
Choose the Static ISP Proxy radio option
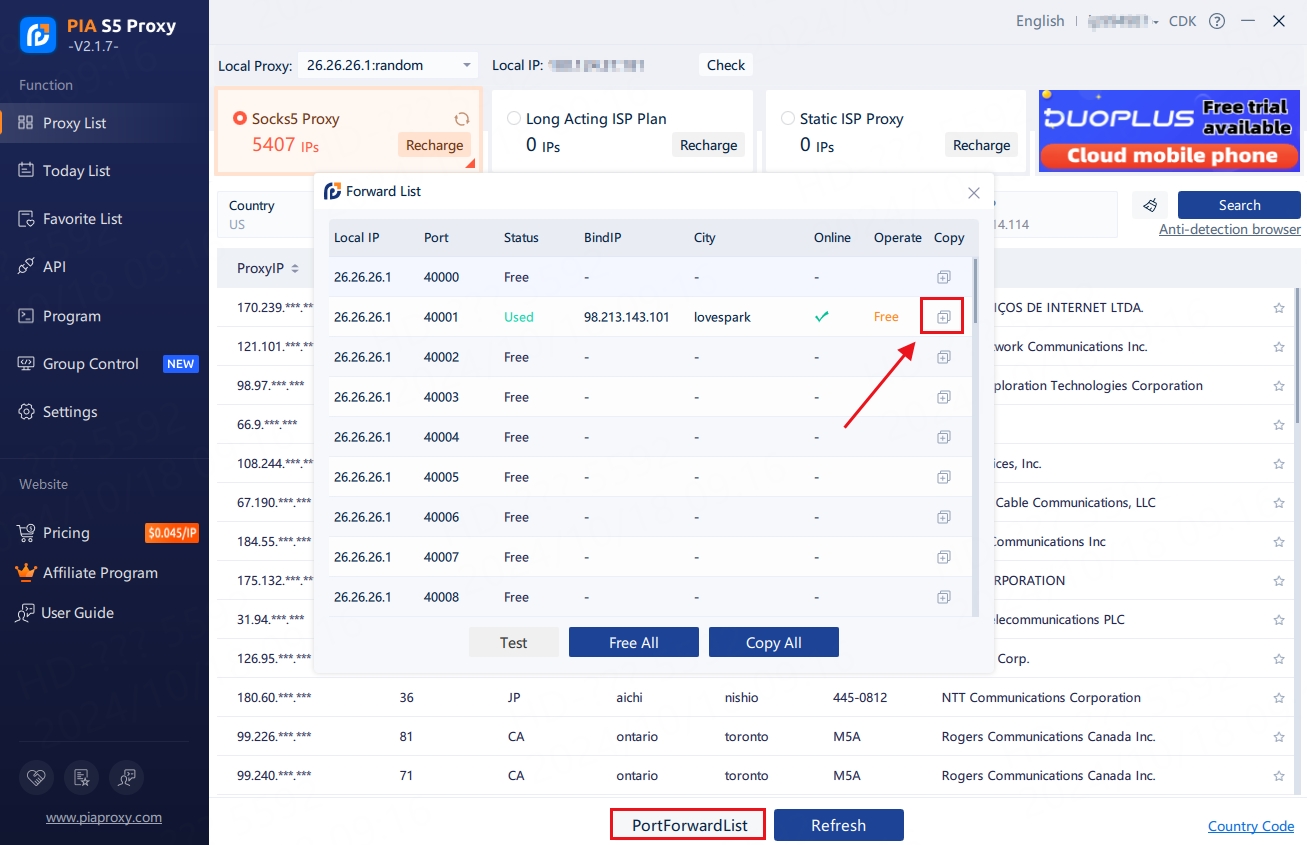pyautogui.click(x=788, y=119)
